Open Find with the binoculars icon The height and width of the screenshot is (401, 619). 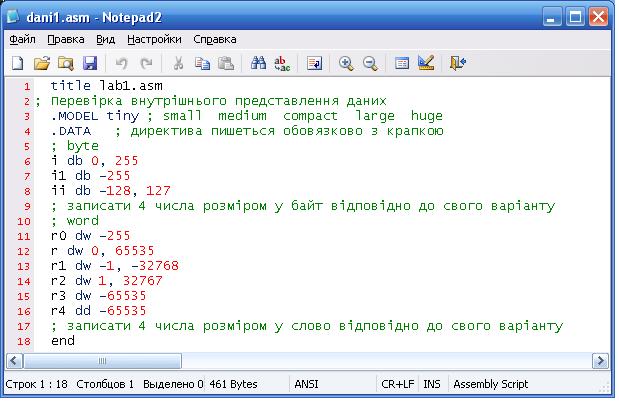tap(258, 63)
